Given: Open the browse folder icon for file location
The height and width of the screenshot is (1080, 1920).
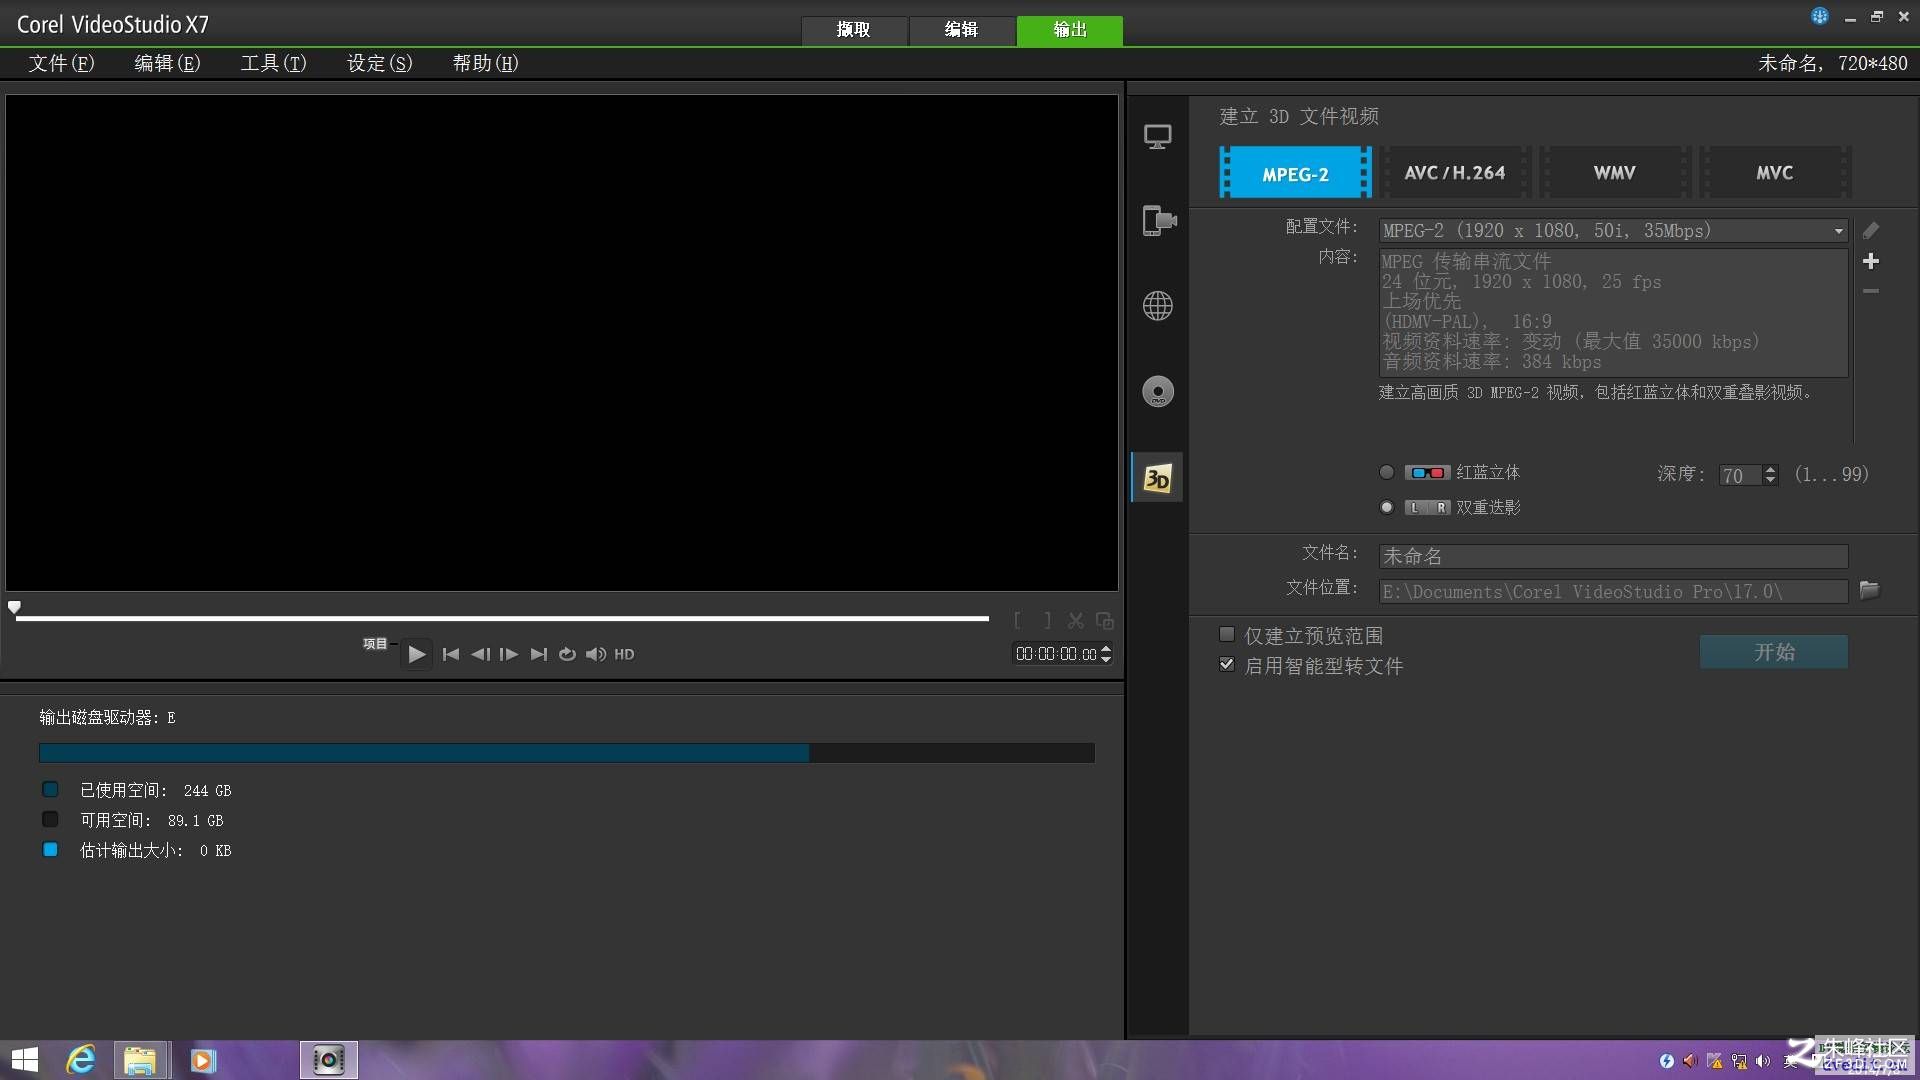Looking at the screenshot, I should pyautogui.click(x=1869, y=590).
